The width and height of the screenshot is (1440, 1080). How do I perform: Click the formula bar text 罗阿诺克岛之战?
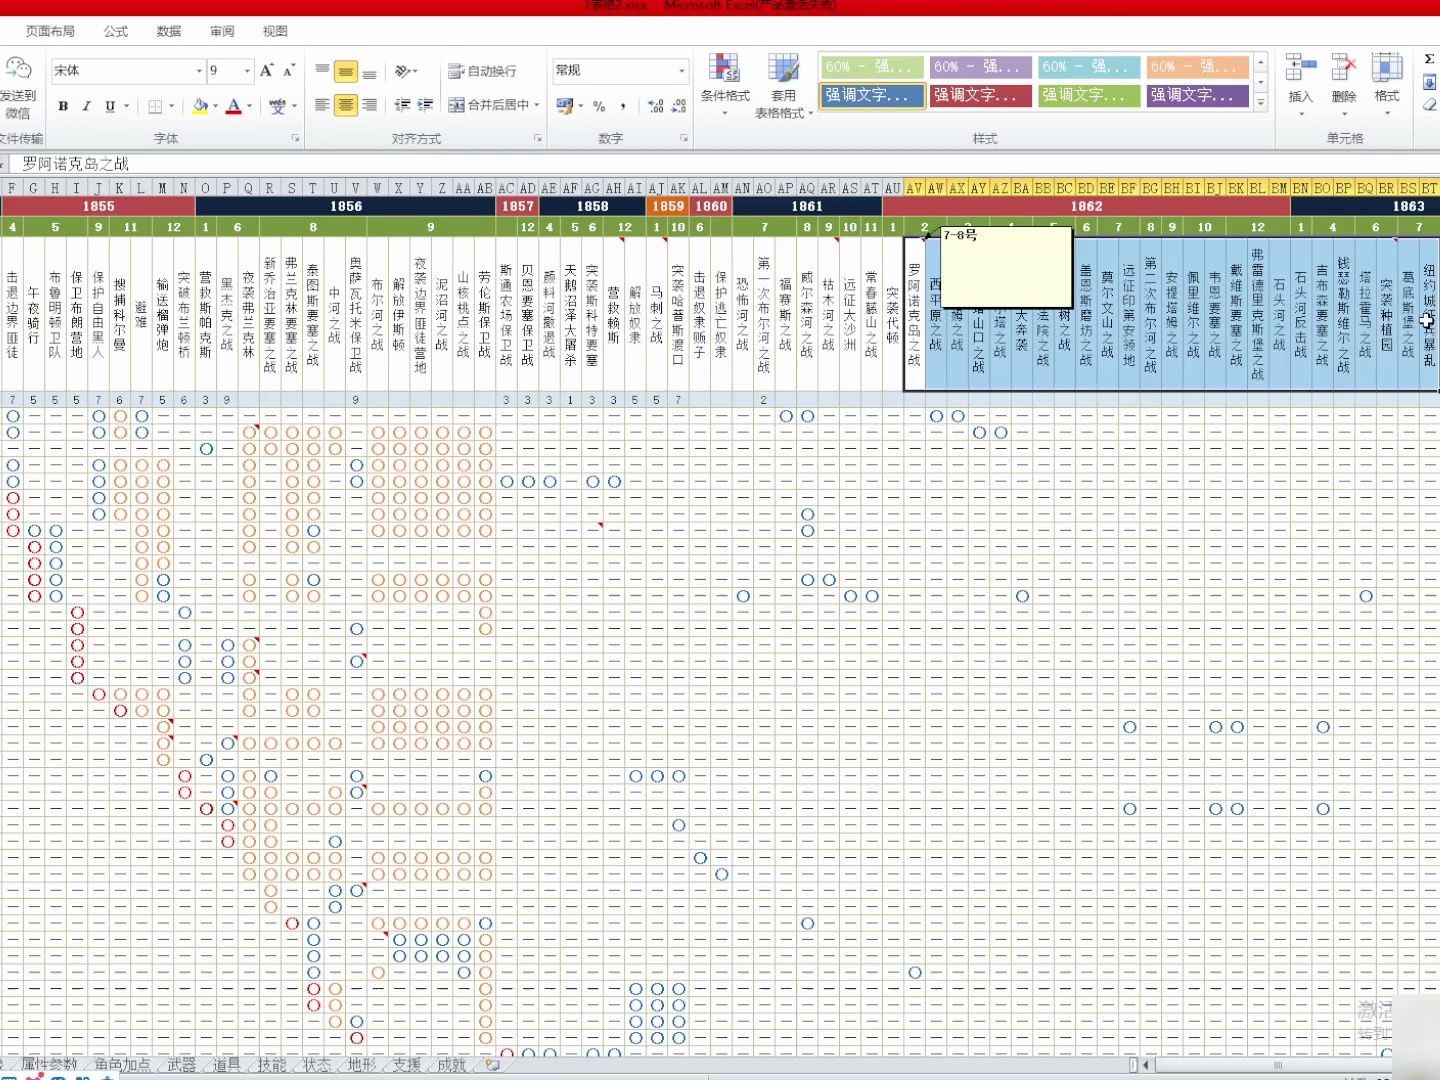(76, 163)
